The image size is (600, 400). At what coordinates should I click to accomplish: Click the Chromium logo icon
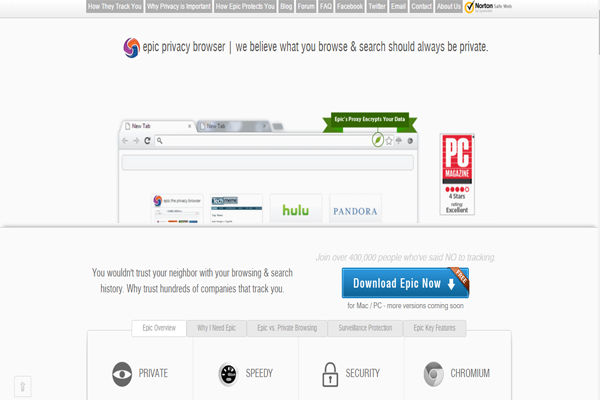point(434,374)
